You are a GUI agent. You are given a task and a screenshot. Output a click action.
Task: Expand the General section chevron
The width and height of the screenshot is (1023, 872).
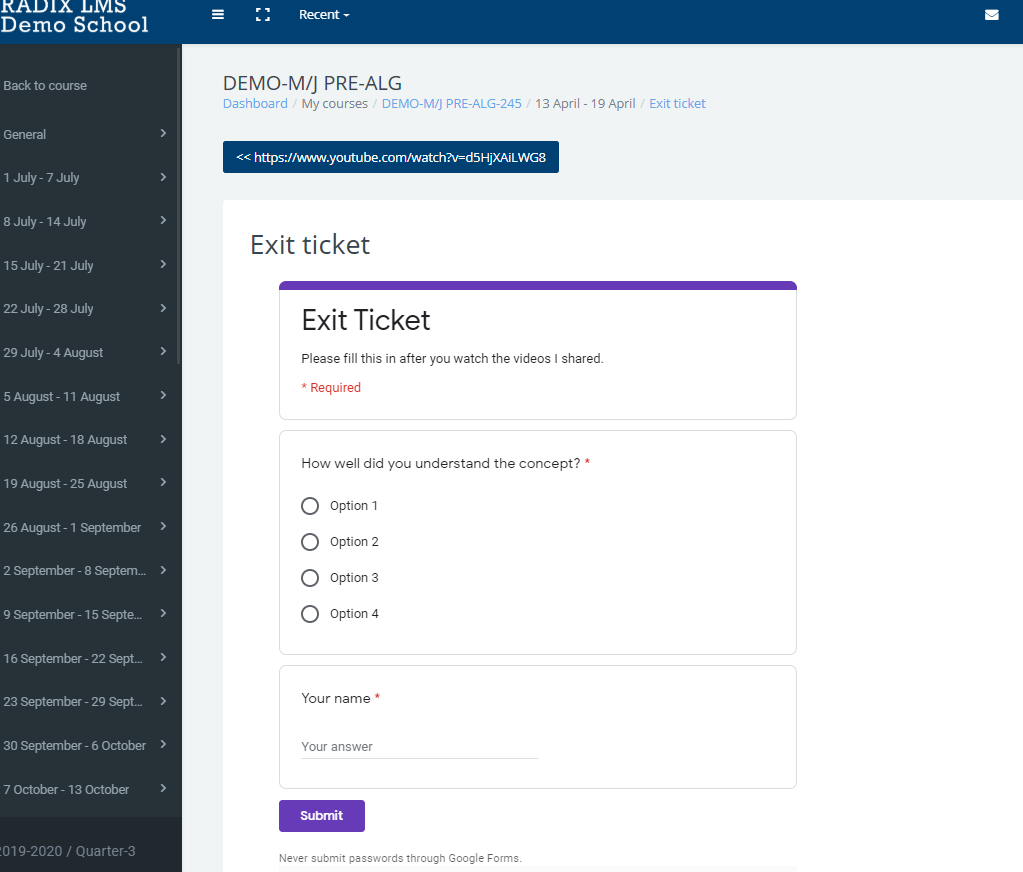click(x=163, y=133)
